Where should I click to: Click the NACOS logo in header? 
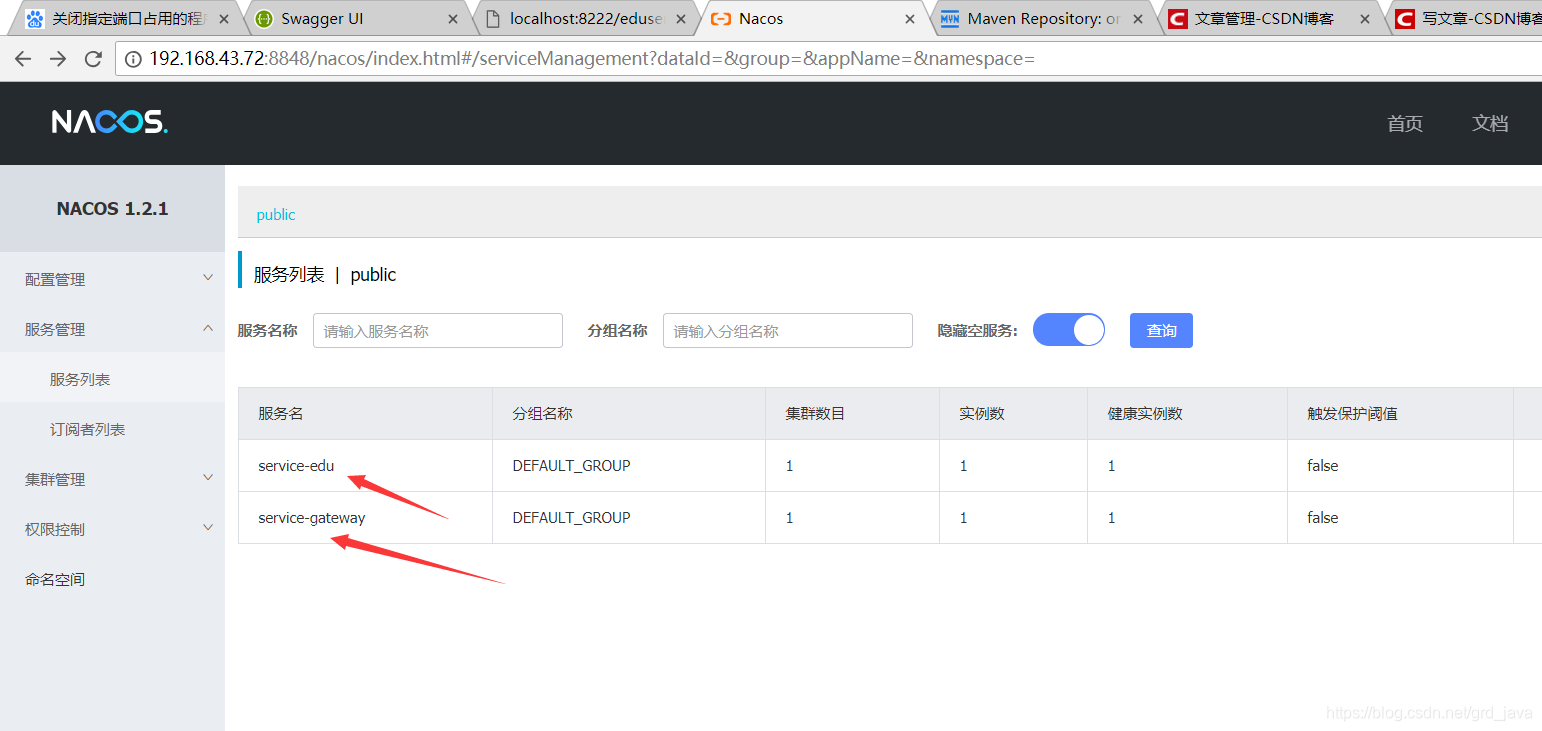(110, 122)
